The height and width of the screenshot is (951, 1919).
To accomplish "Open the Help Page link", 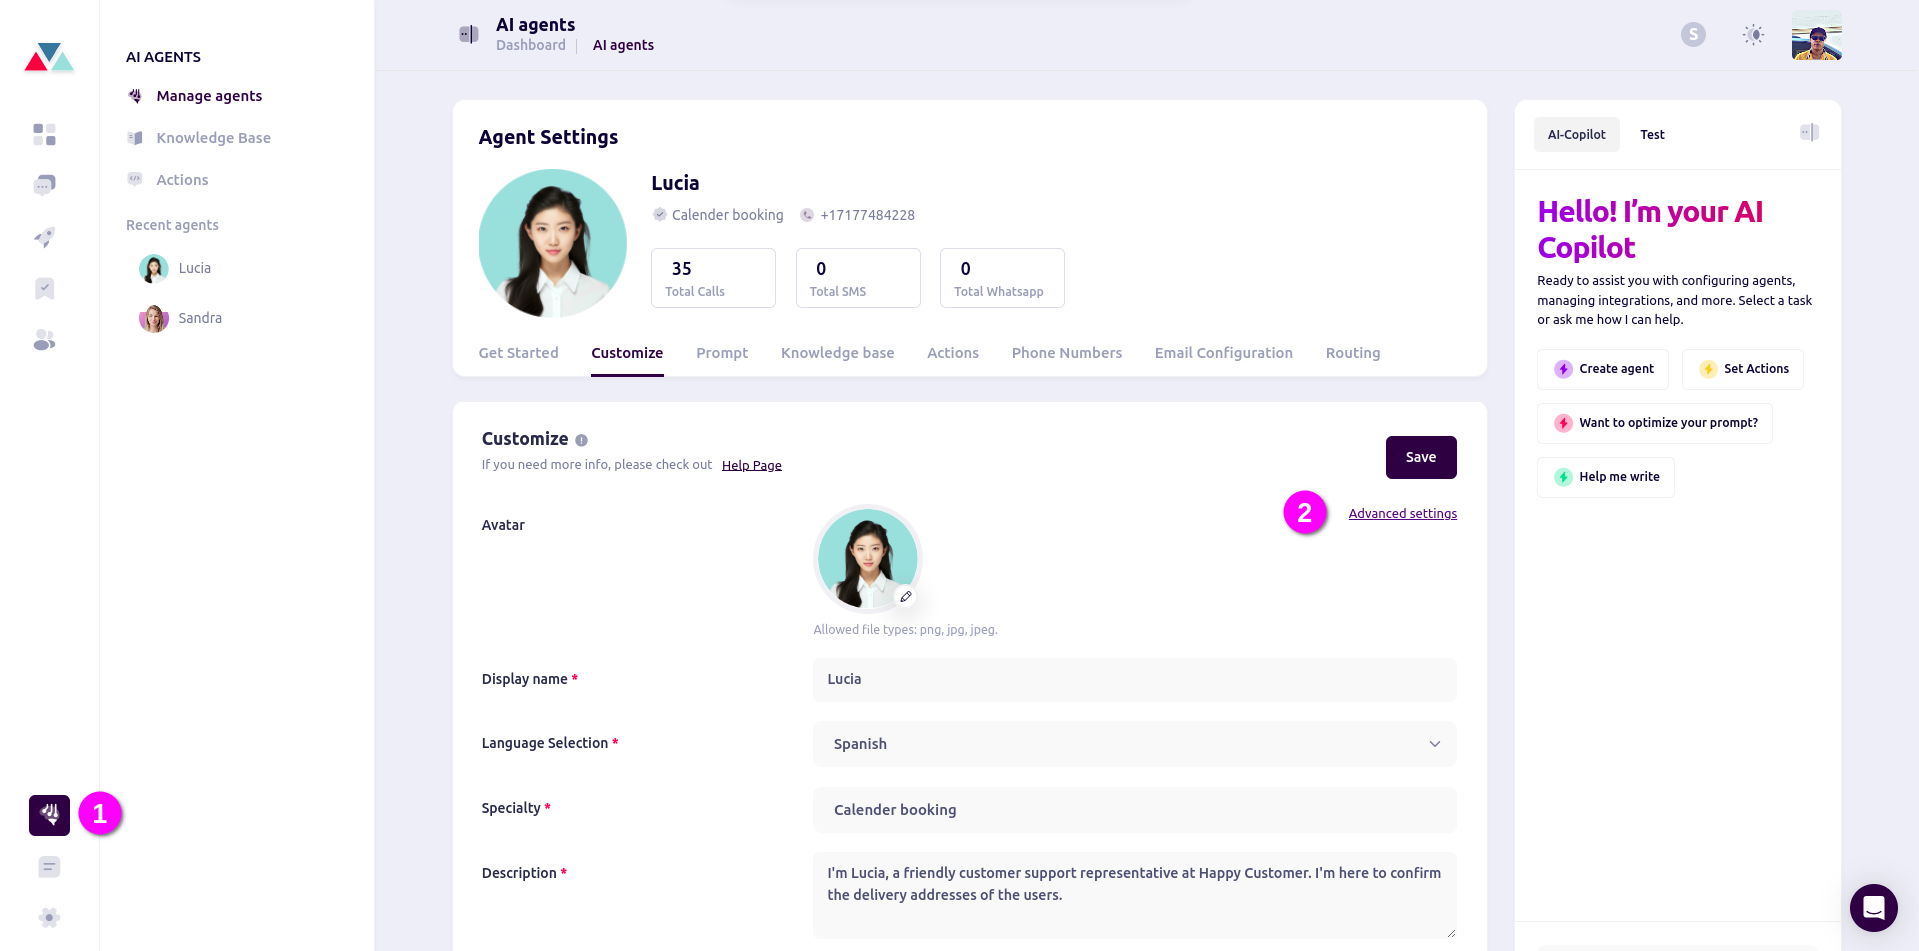I will [751, 465].
